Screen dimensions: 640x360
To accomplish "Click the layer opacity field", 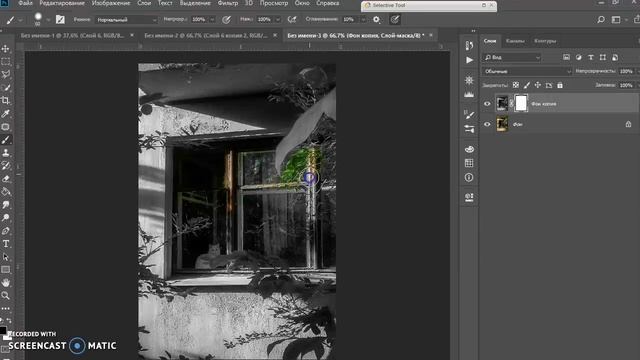I will 626,71.
